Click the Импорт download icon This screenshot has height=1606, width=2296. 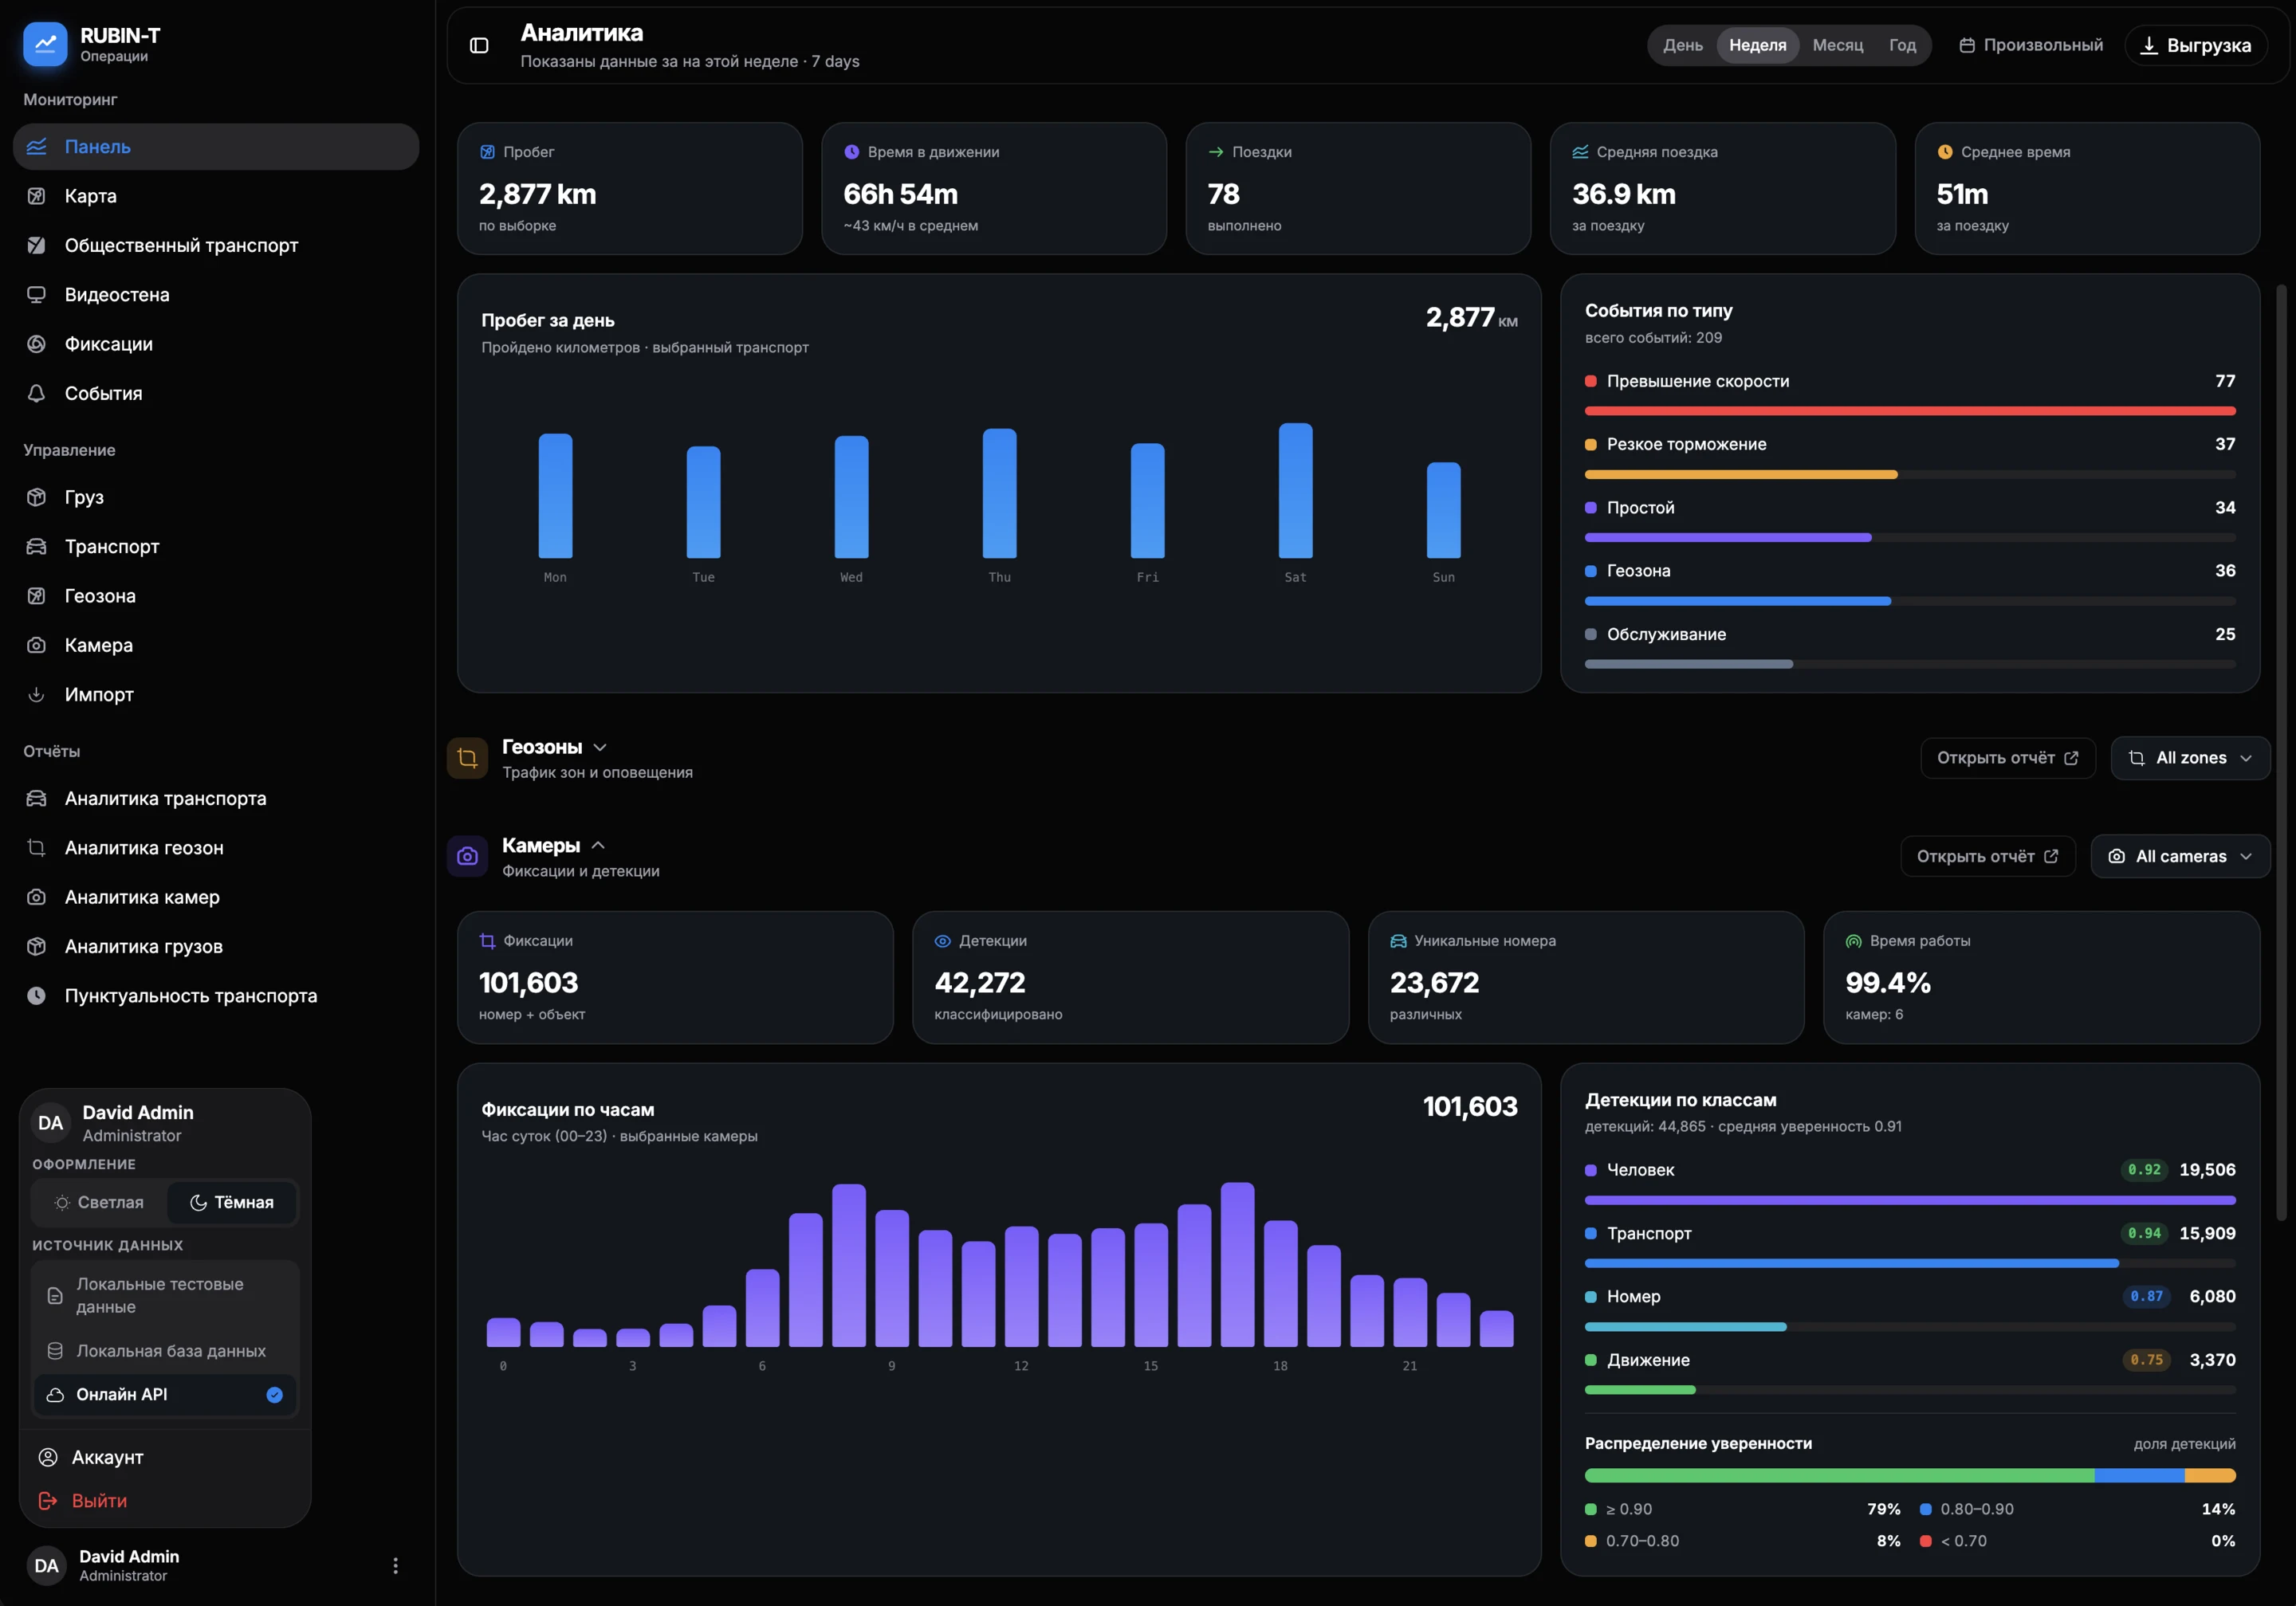pyautogui.click(x=37, y=694)
